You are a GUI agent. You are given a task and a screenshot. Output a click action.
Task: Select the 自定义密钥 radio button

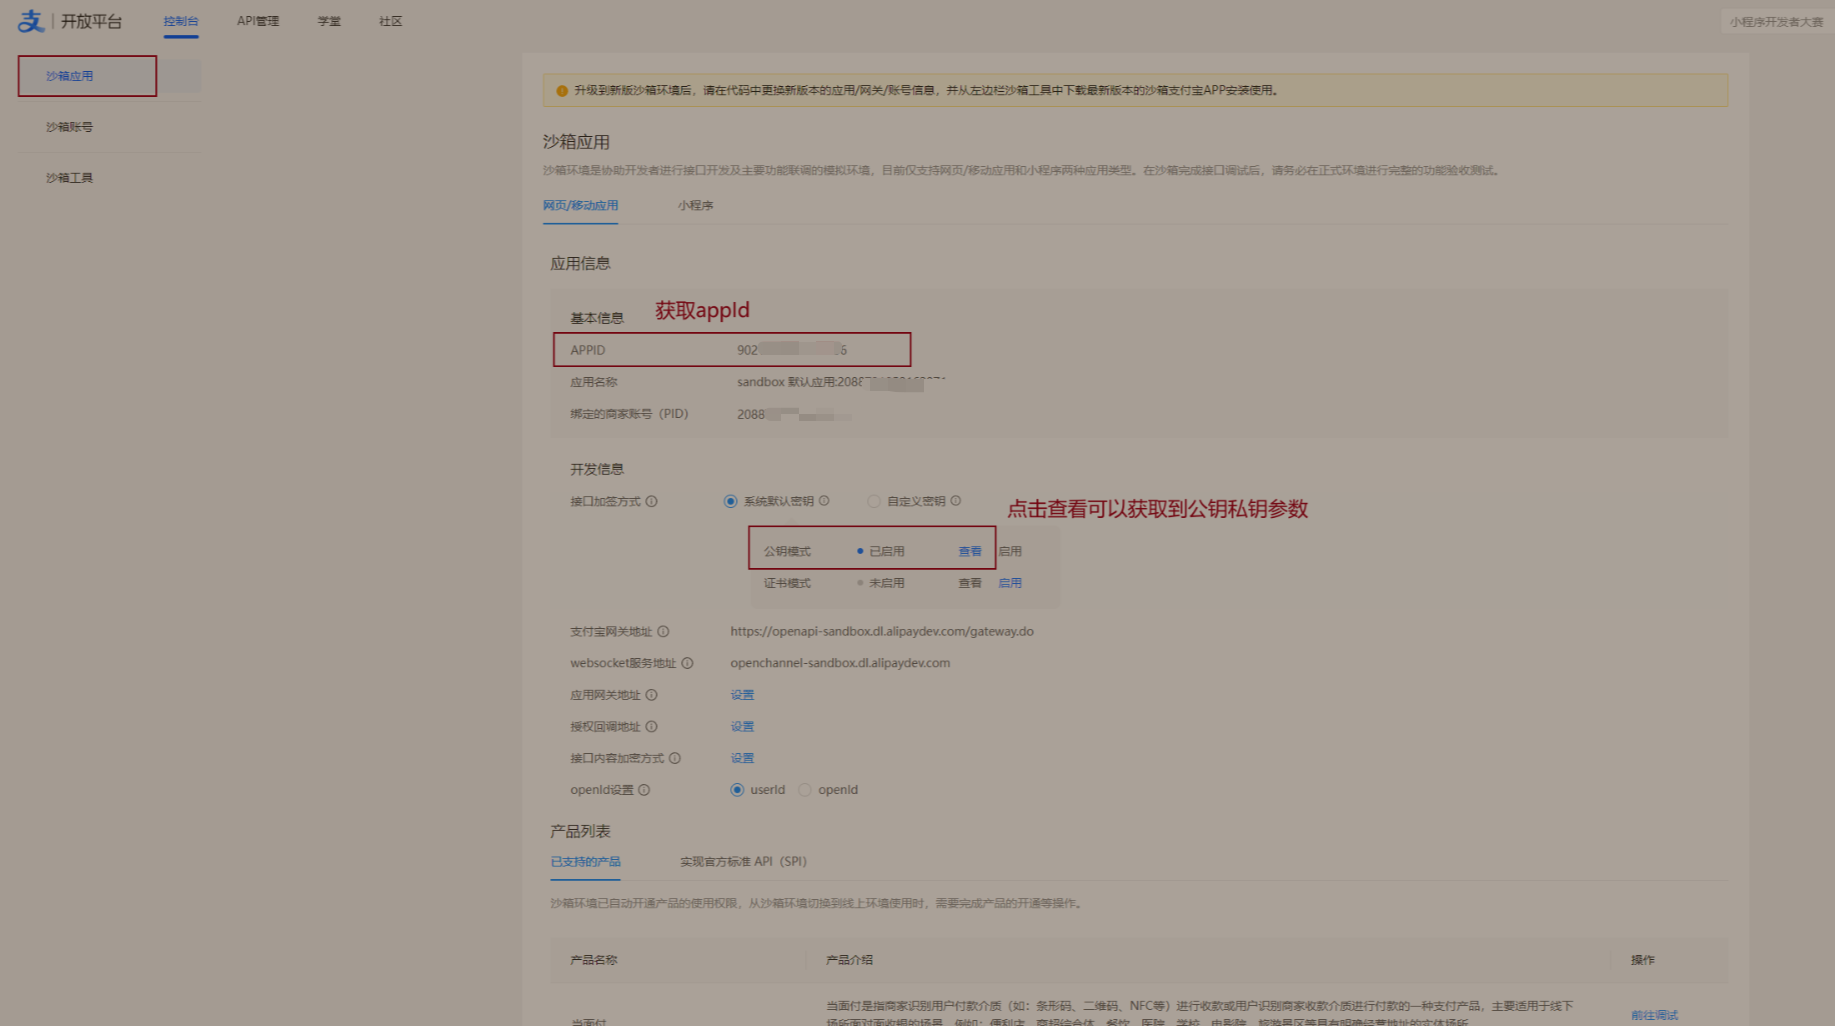point(874,501)
